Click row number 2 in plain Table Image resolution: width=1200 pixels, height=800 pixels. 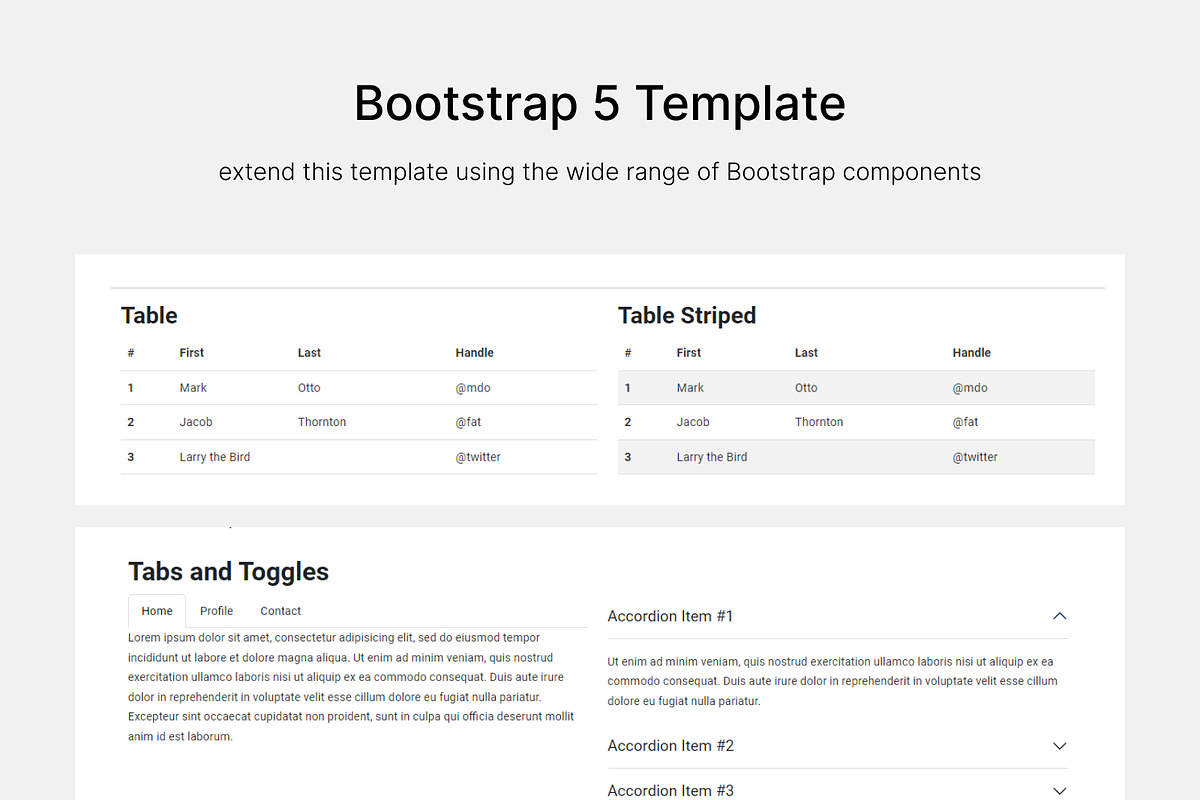click(x=131, y=422)
